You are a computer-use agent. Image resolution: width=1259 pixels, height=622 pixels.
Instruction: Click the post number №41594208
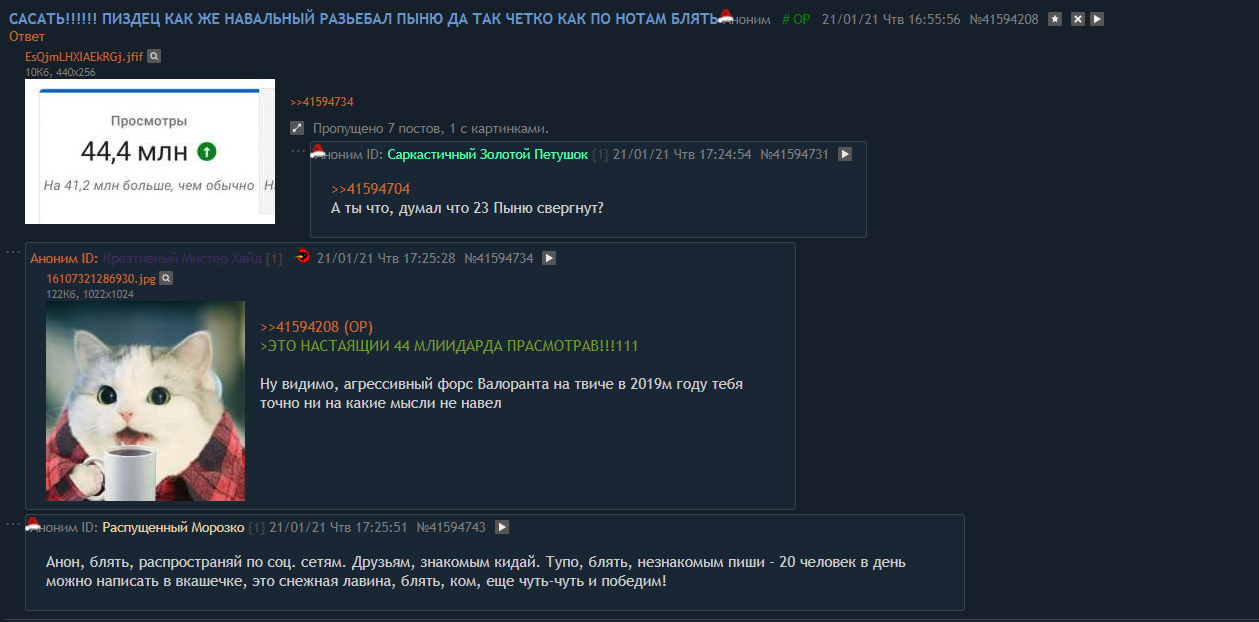pos(1004,19)
